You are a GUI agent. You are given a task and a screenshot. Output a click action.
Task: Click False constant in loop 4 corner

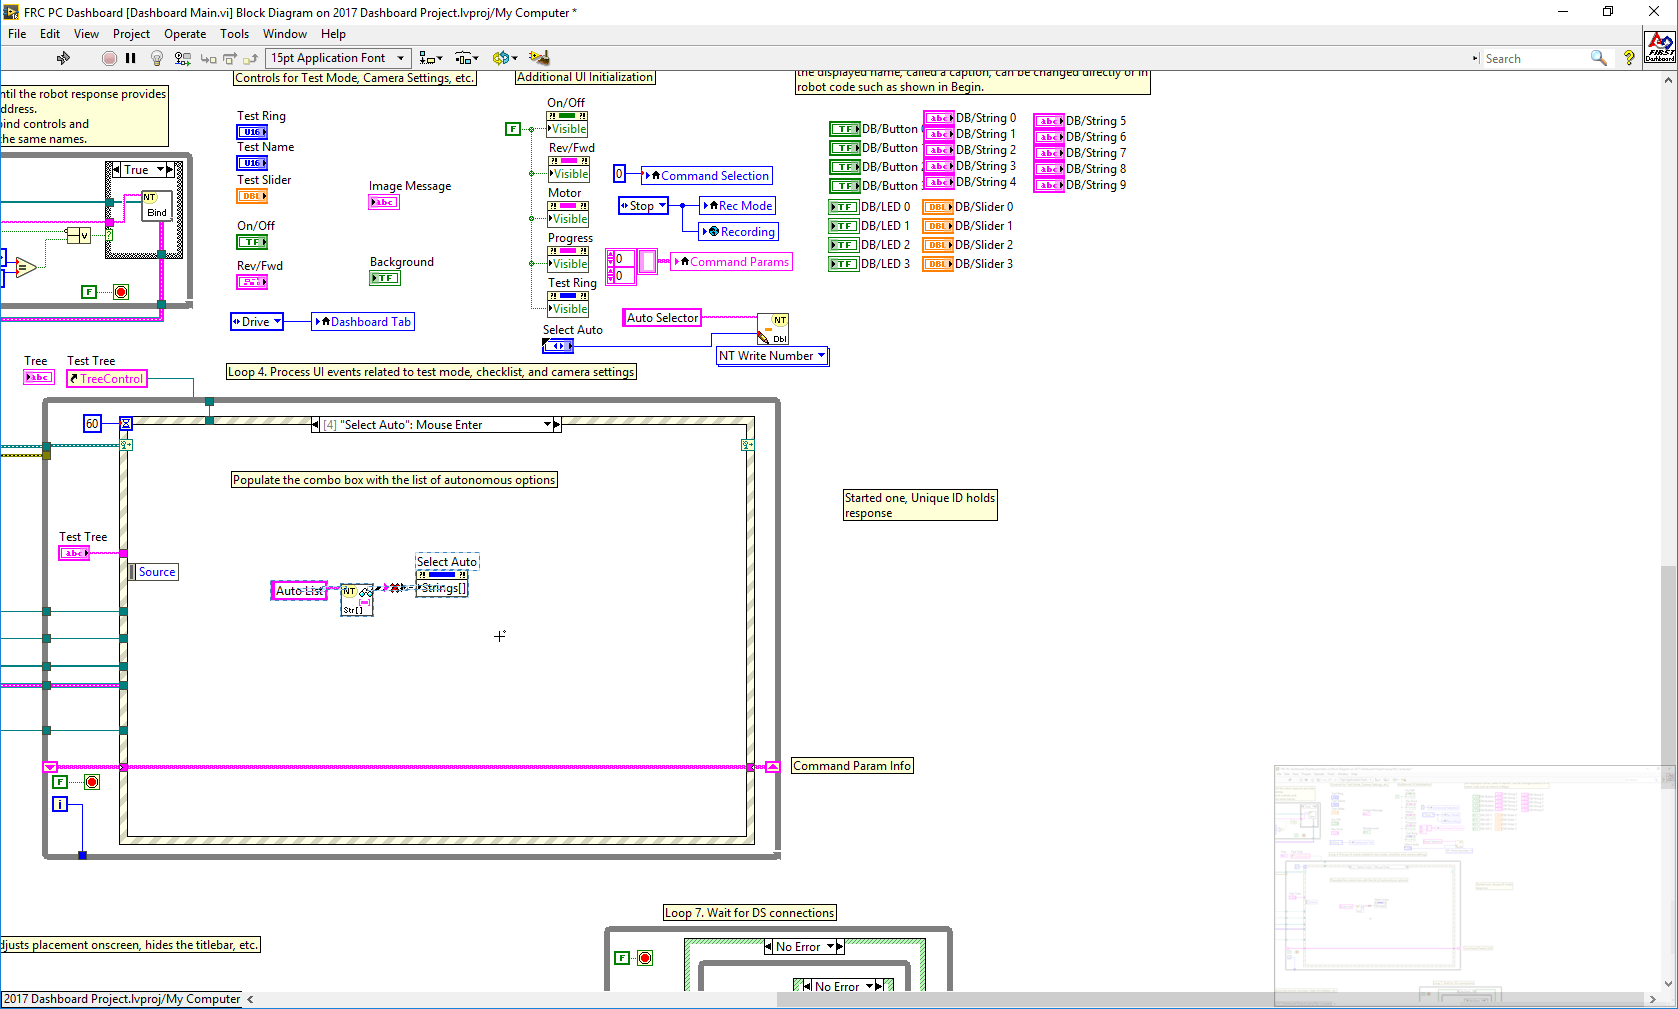point(60,782)
